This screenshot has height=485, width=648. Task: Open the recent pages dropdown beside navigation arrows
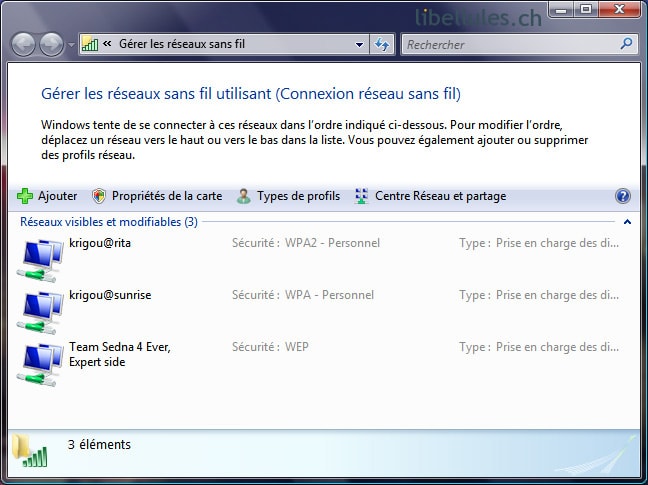[71, 45]
